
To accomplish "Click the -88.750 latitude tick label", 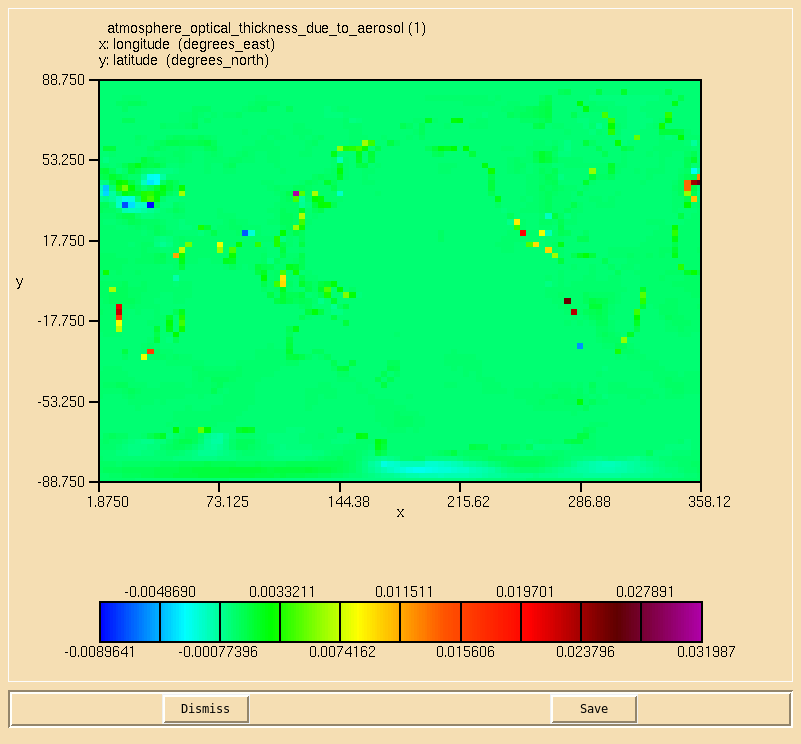I will pos(61,482).
